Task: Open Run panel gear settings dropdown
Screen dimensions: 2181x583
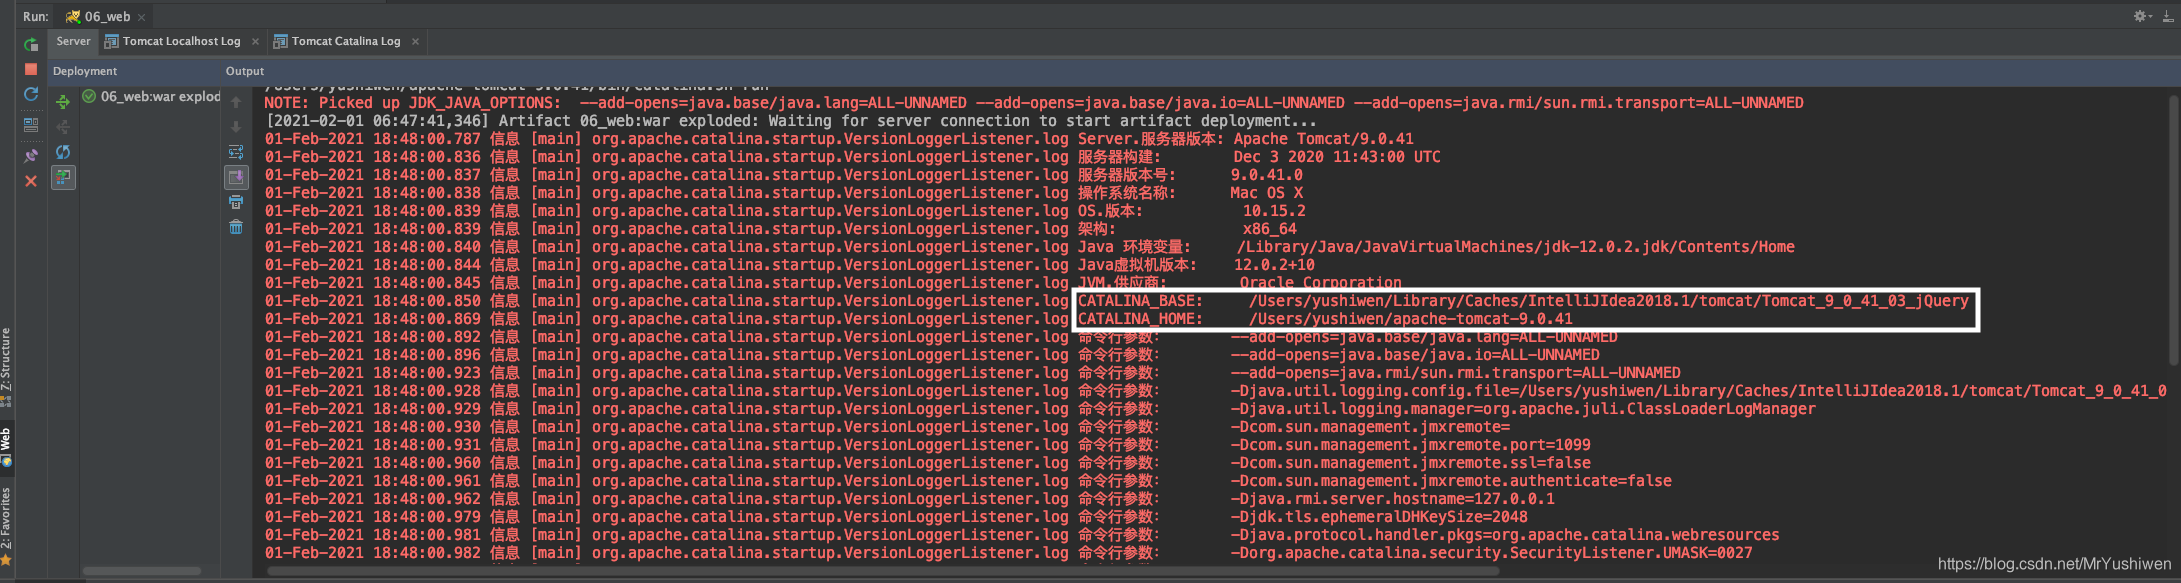Action: 2143,16
